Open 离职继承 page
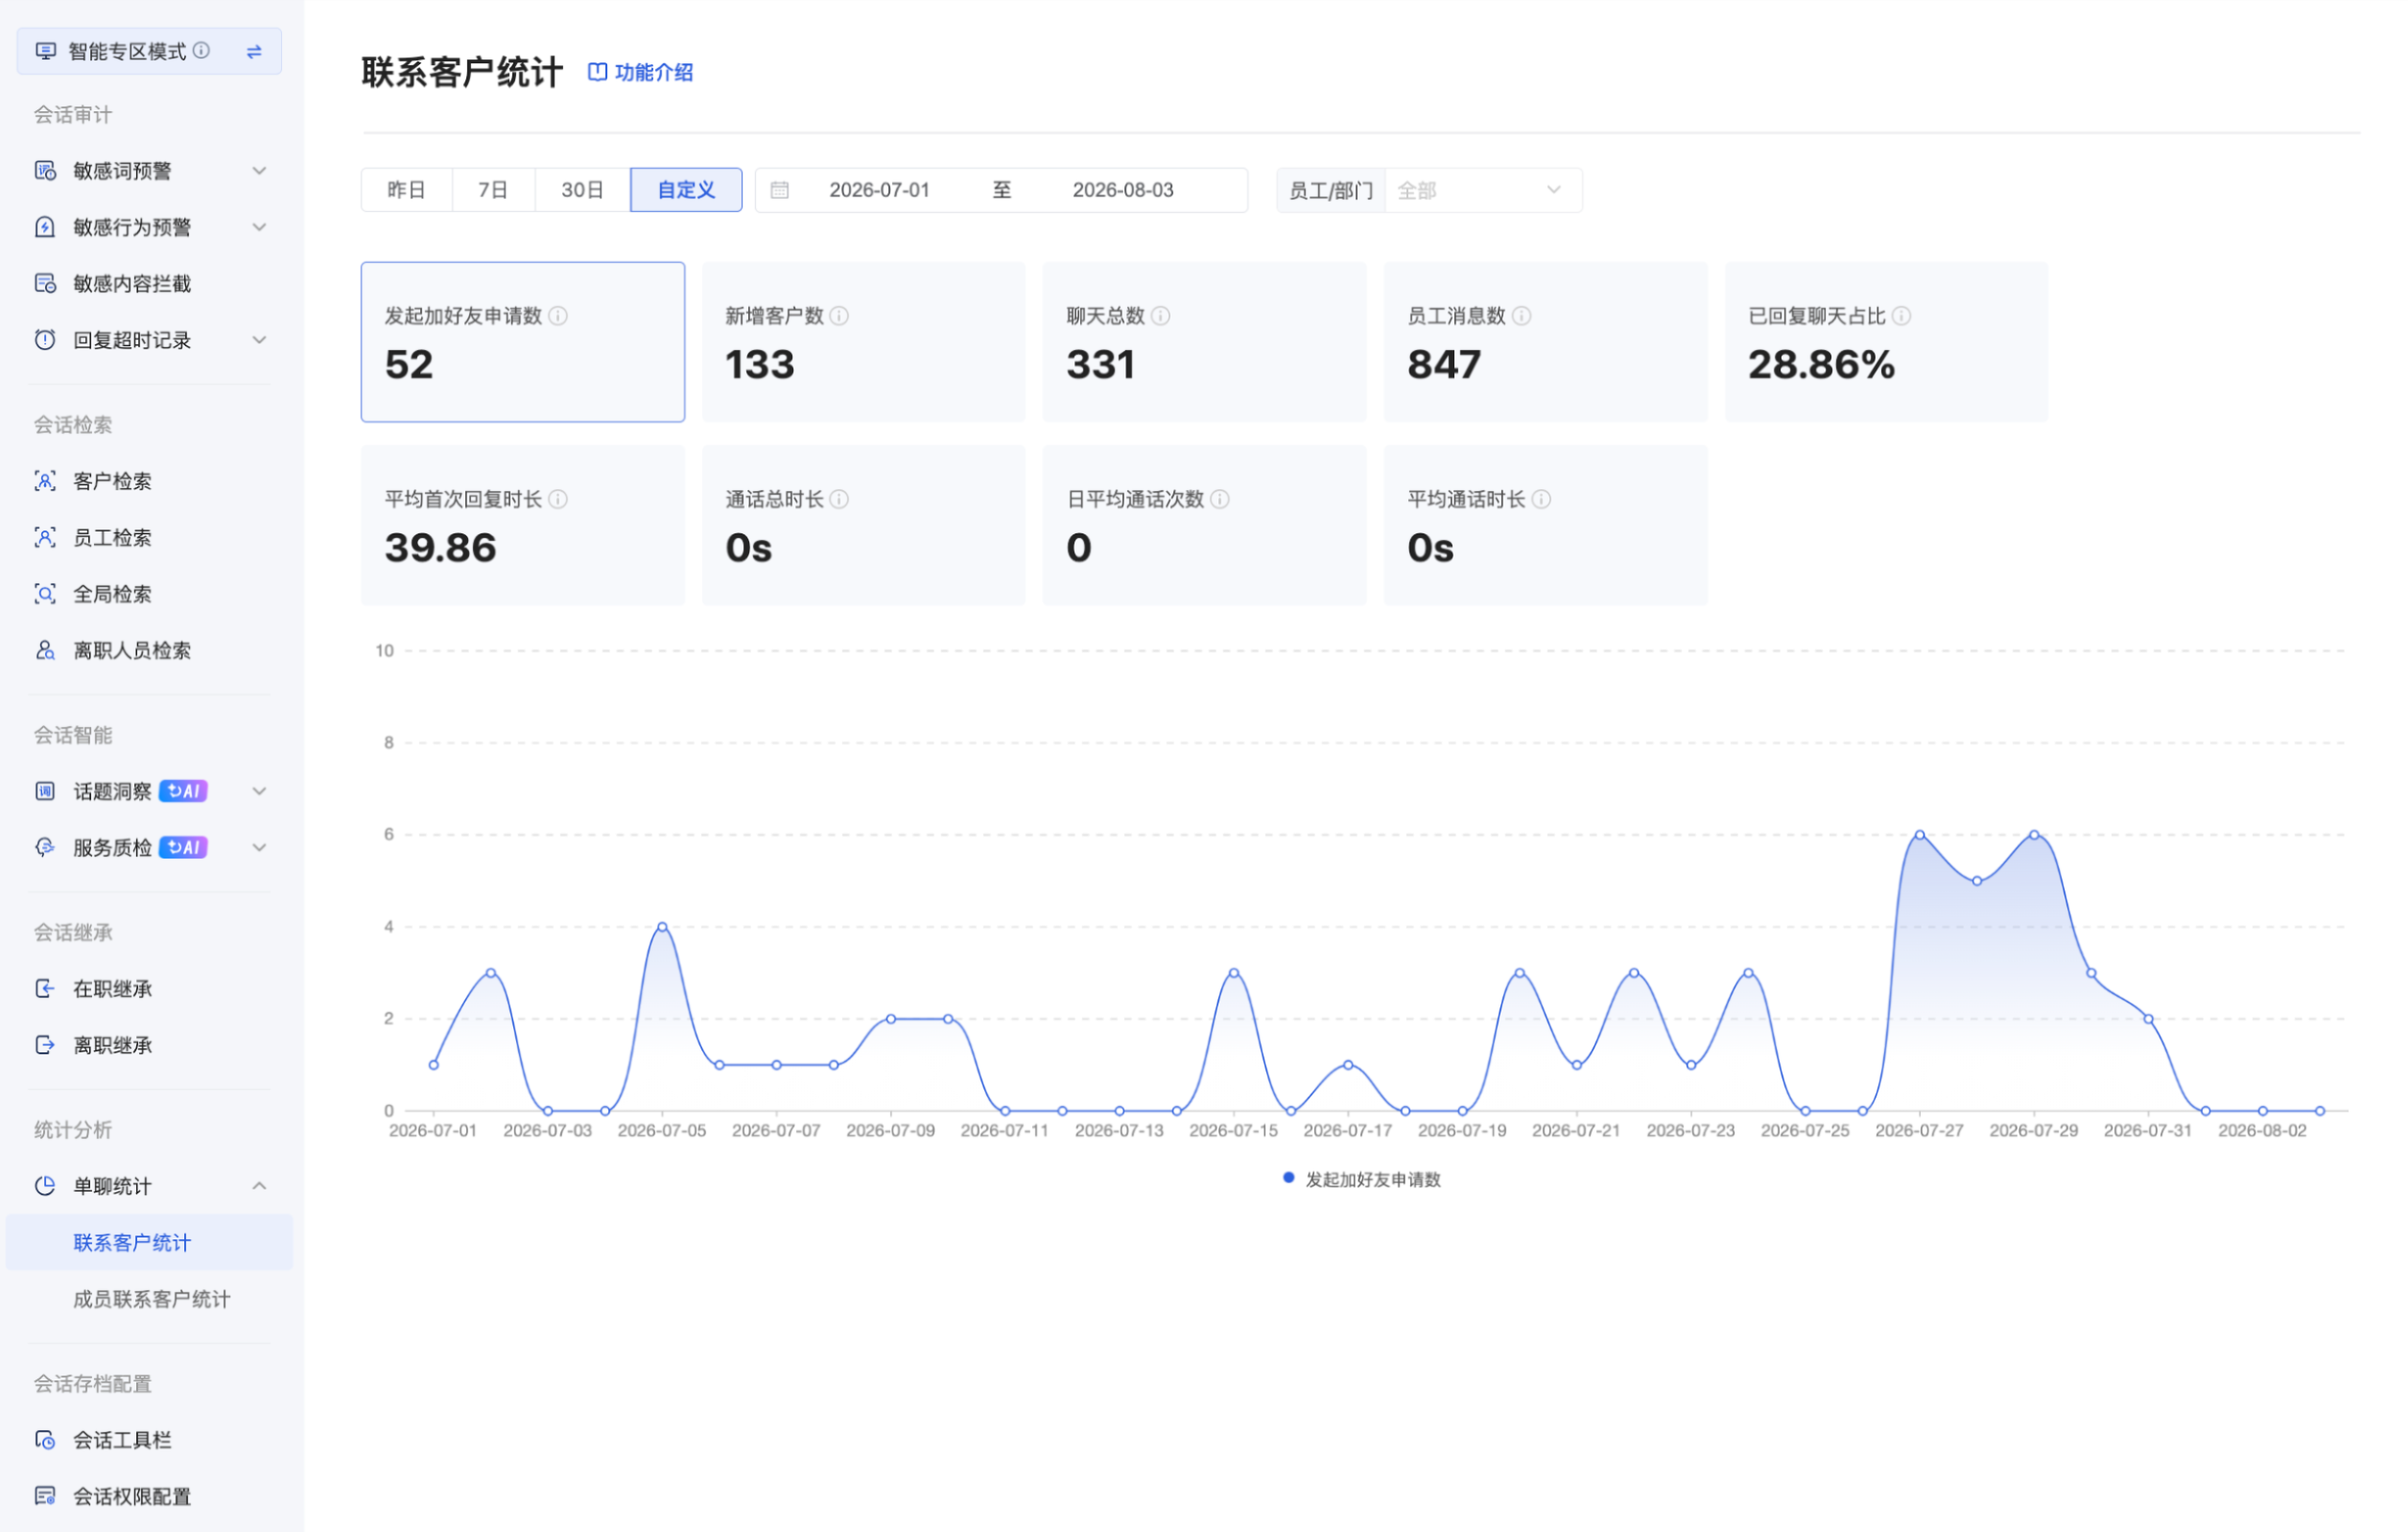The height and width of the screenshot is (1532, 2408). tap(112, 1045)
